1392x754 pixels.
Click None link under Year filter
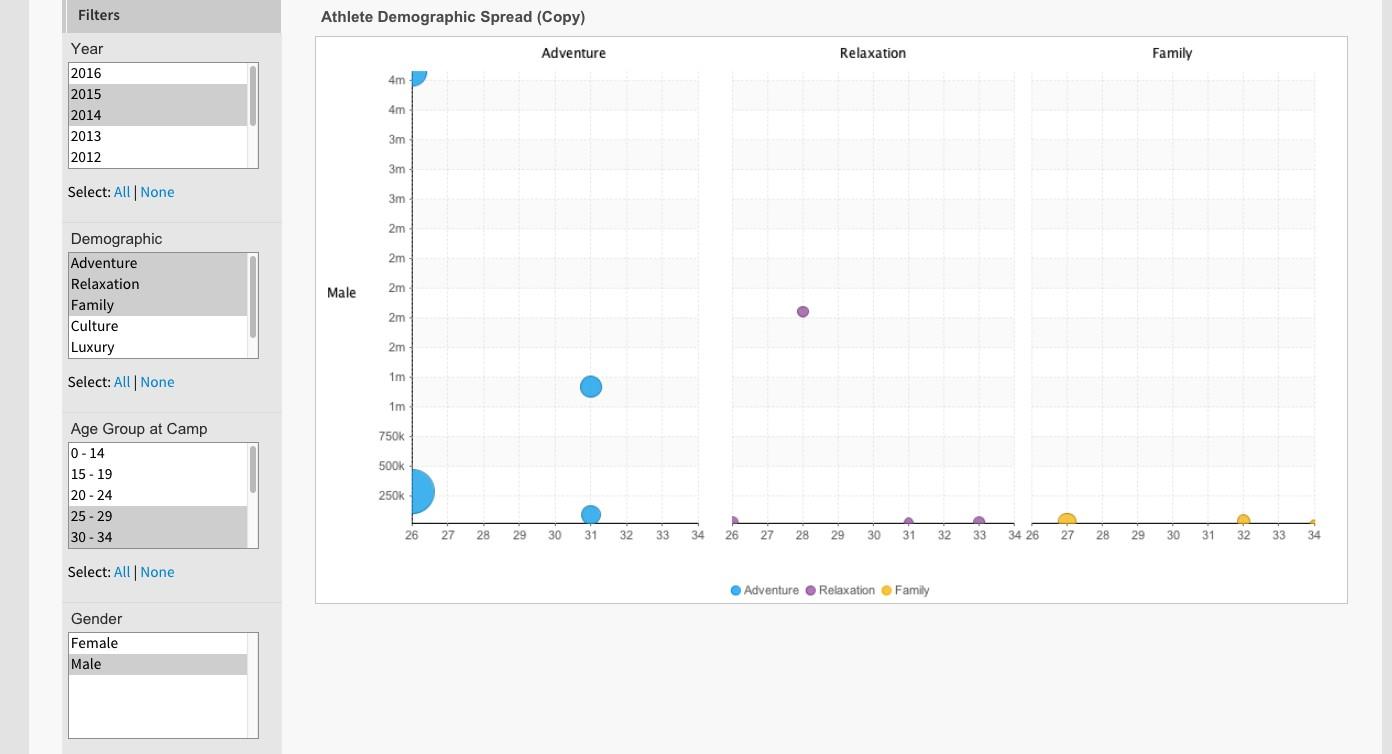157,192
